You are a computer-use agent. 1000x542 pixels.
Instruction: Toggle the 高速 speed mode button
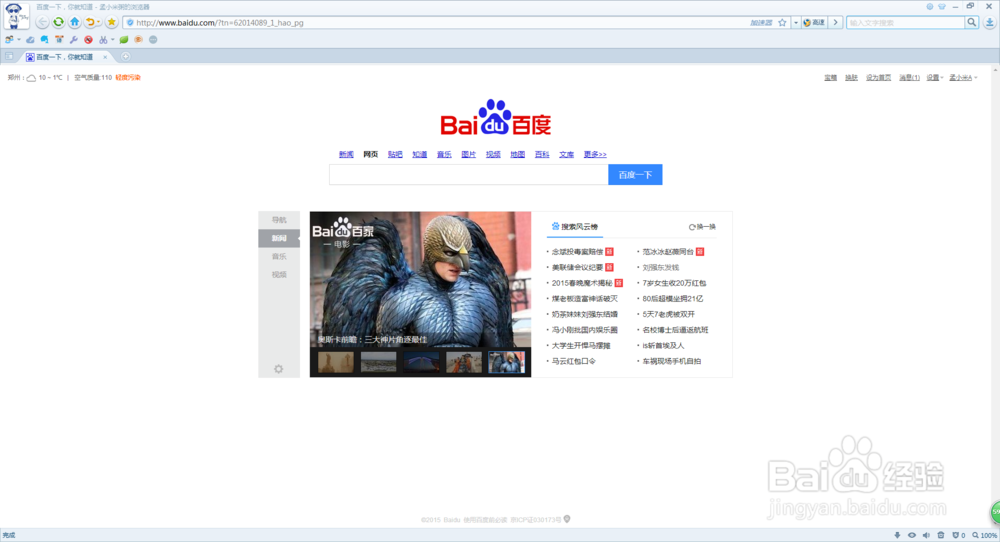pyautogui.click(x=814, y=22)
